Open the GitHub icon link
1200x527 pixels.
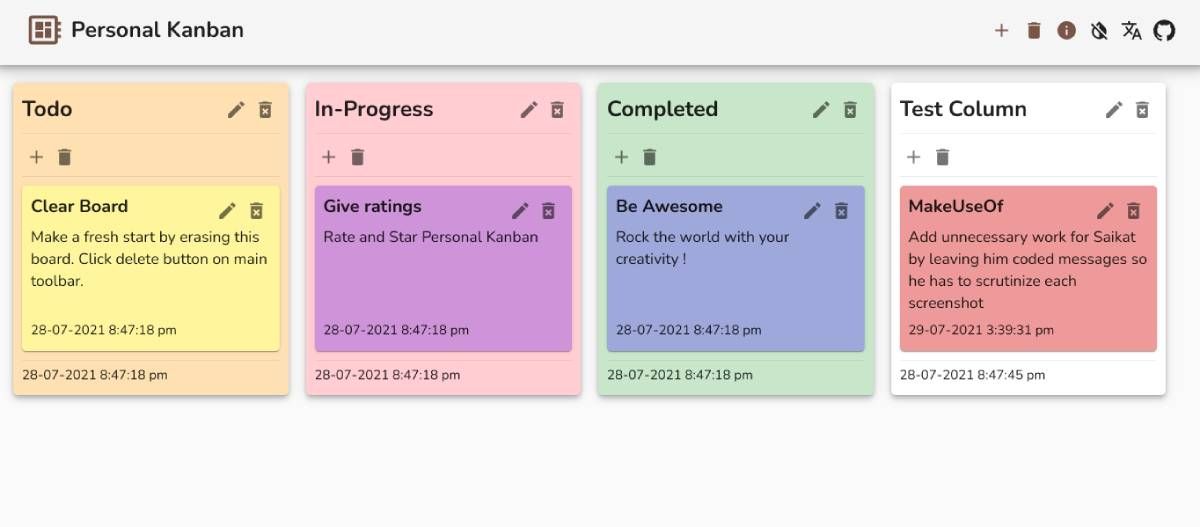(x=1164, y=30)
